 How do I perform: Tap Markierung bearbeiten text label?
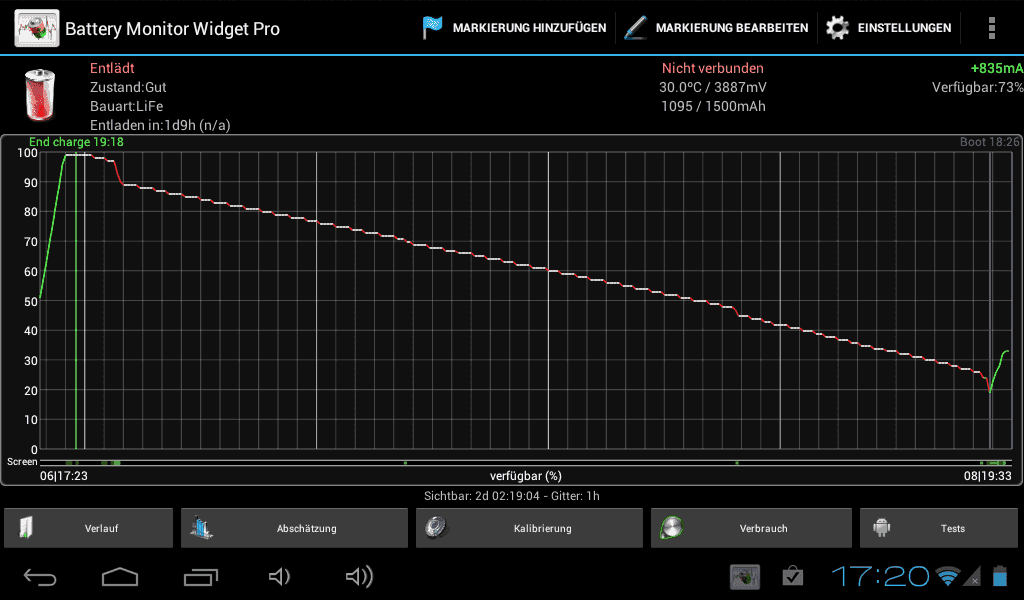[731, 28]
